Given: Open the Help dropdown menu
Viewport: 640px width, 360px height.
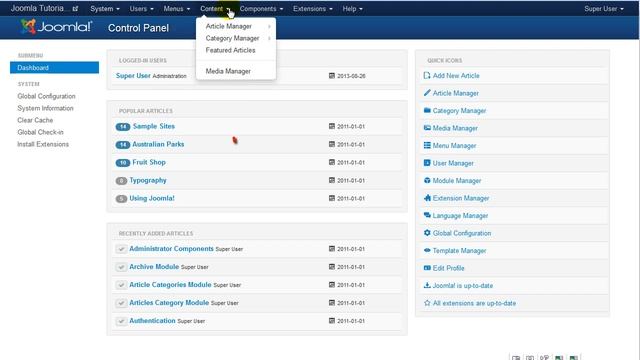Looking at the screenshot, I should [352, 9].
